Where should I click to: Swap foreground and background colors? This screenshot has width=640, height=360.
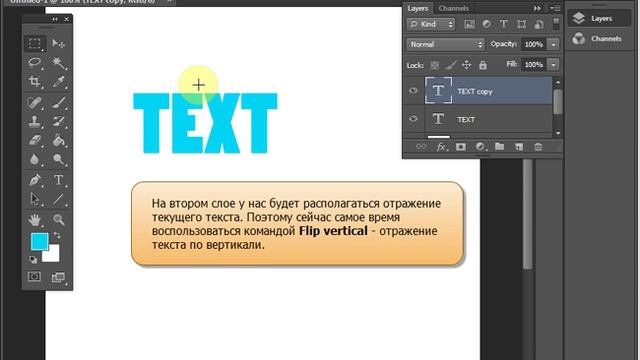pyautogui.click(x=57, y=236)
